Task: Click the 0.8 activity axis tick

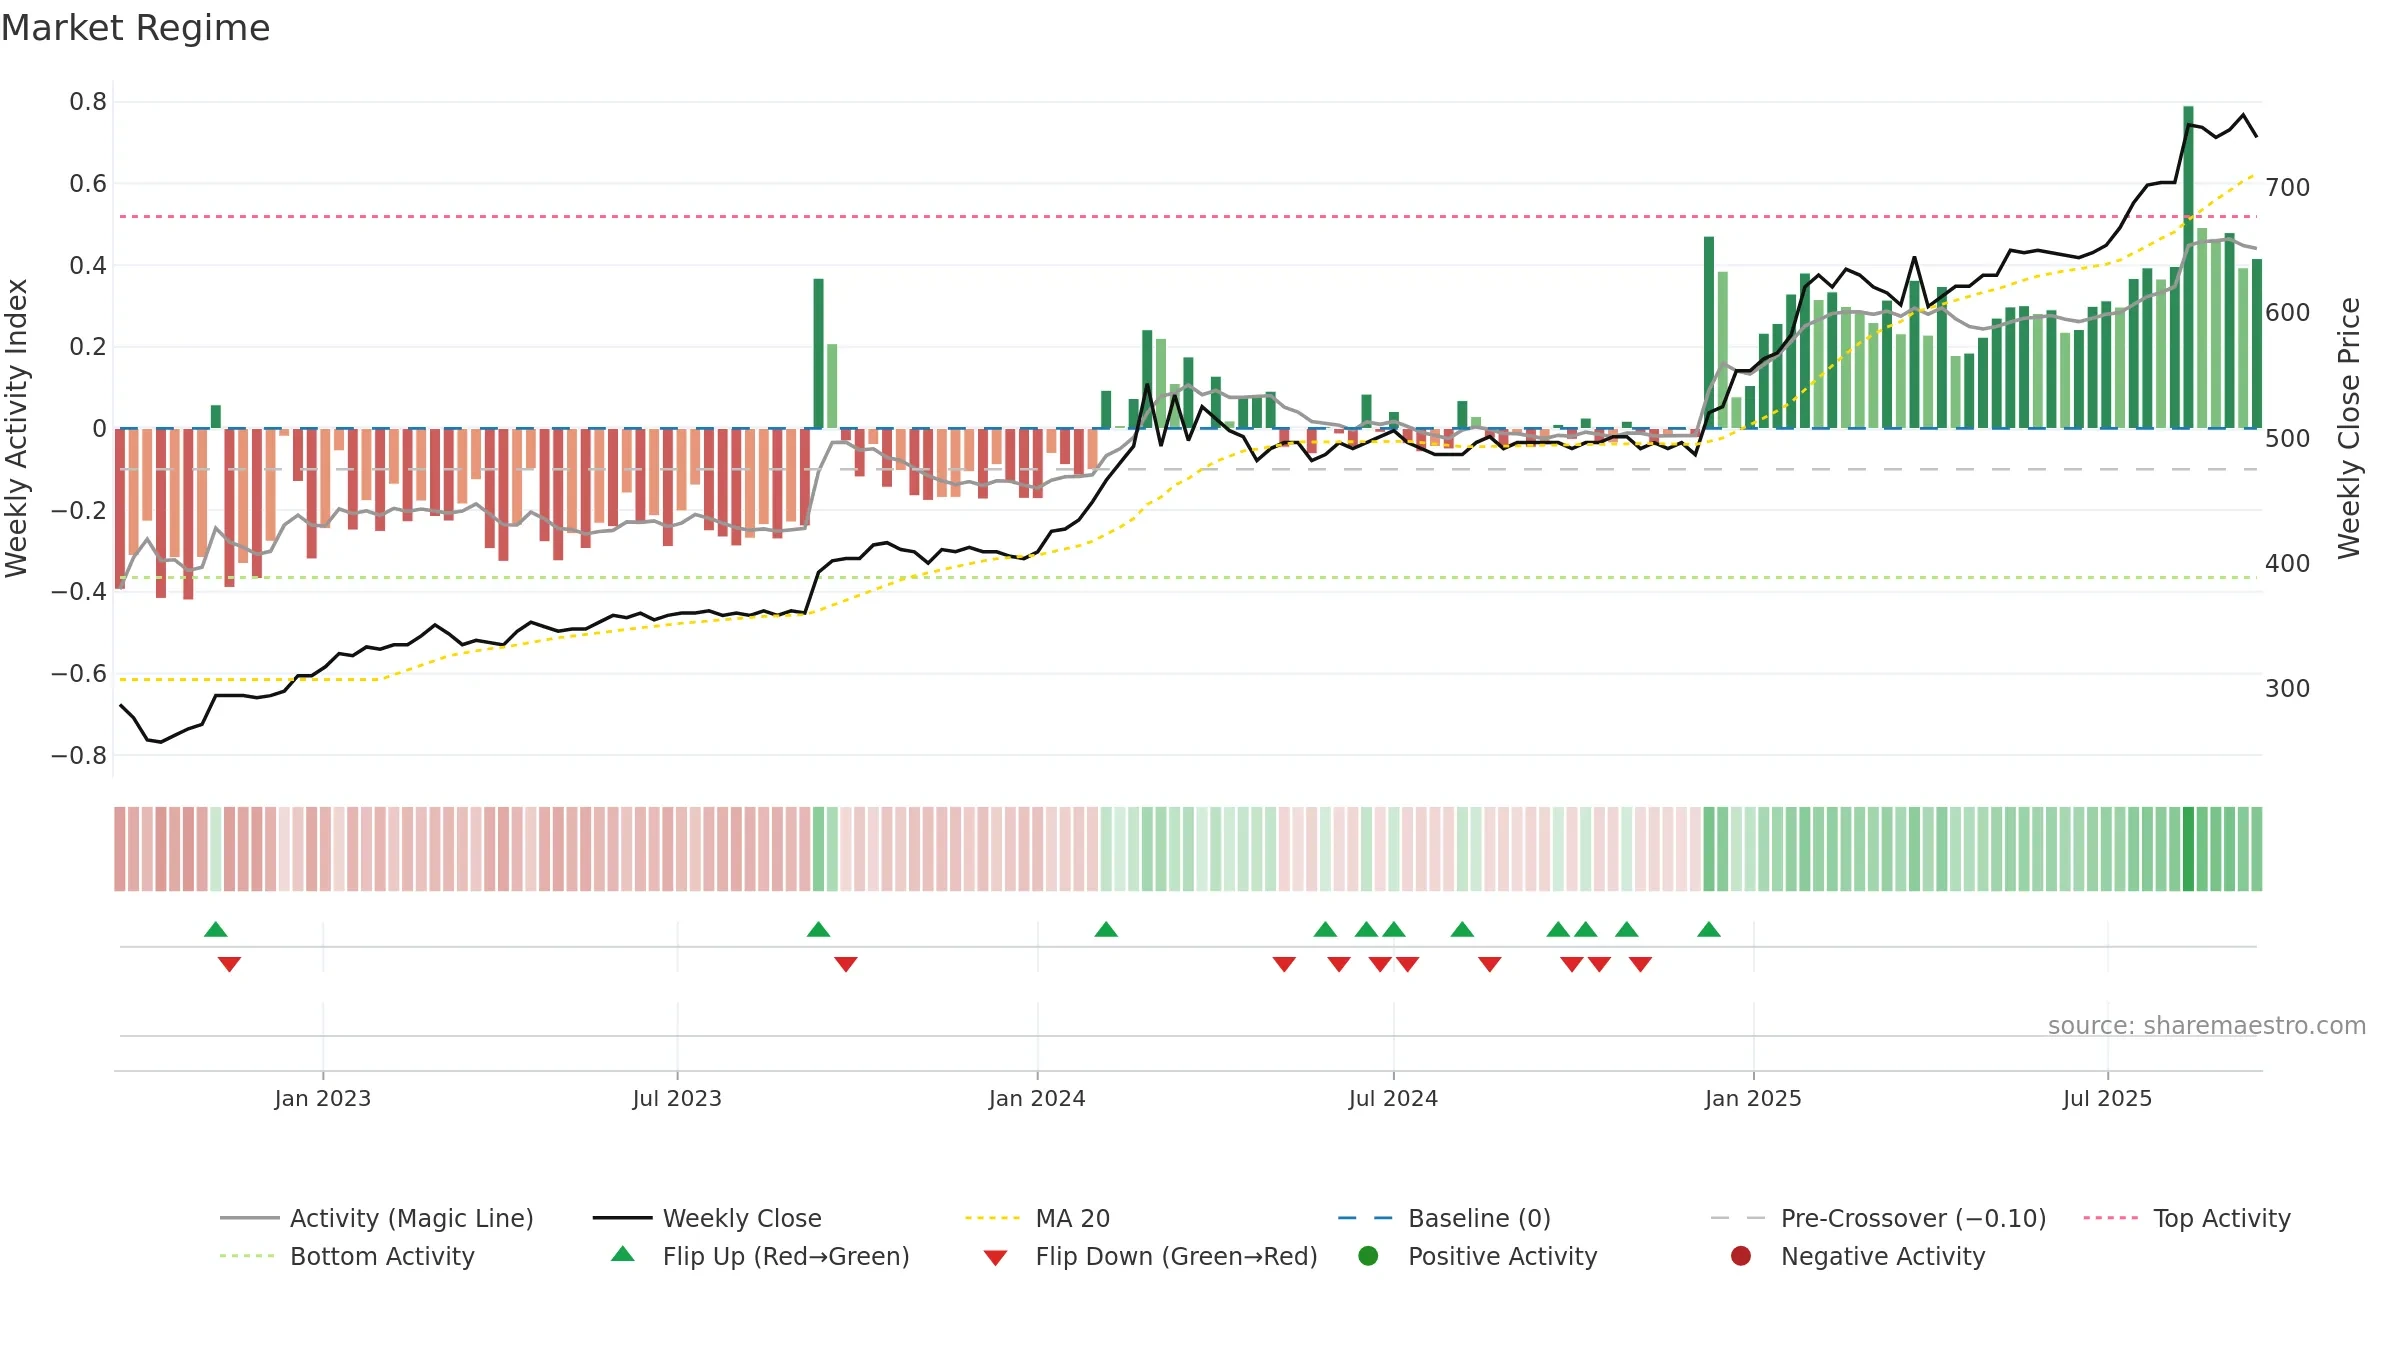Action: point(88,102)
